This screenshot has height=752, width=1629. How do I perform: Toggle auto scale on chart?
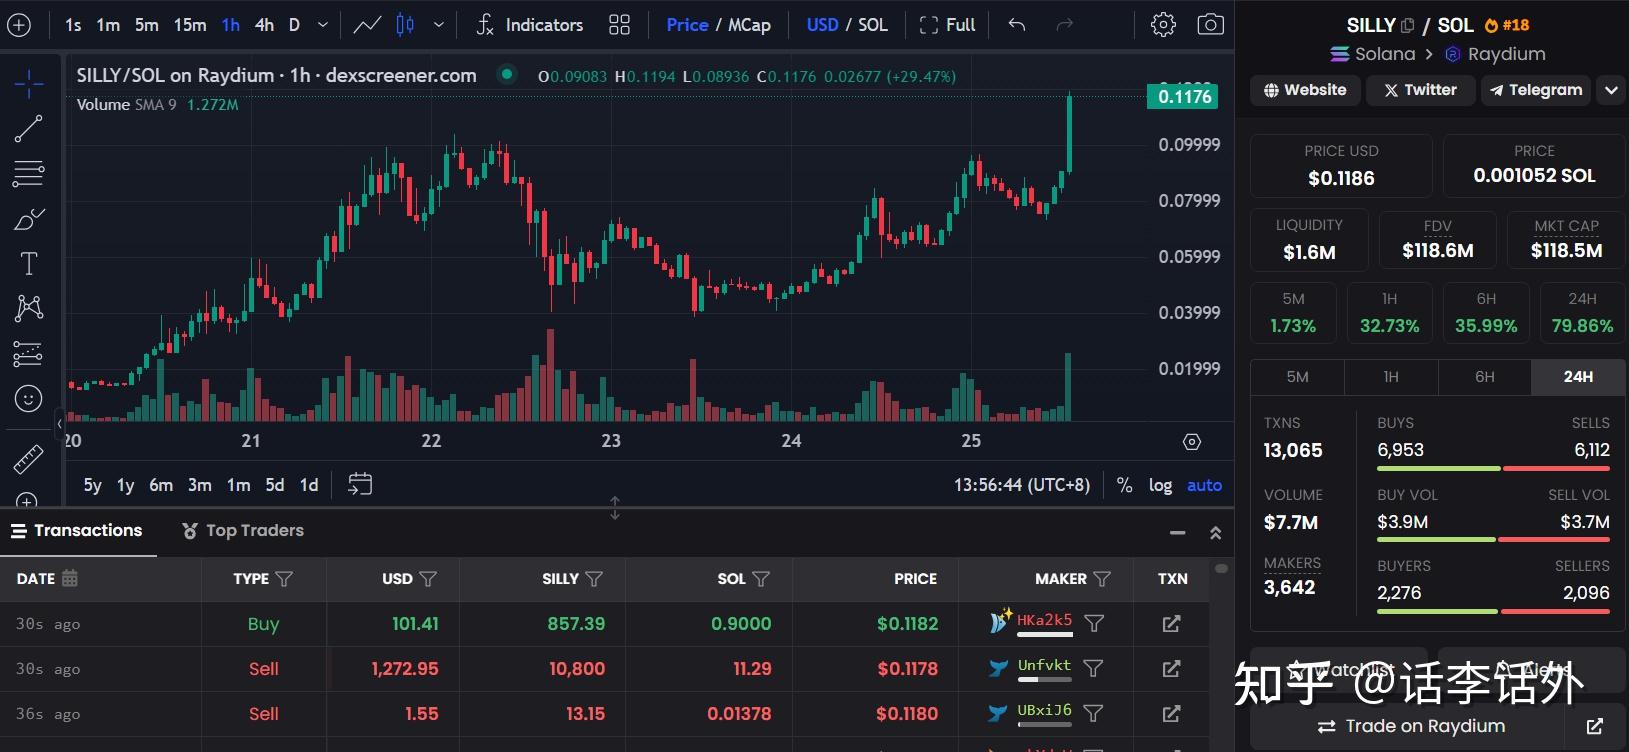click(x=1204, y=485)
